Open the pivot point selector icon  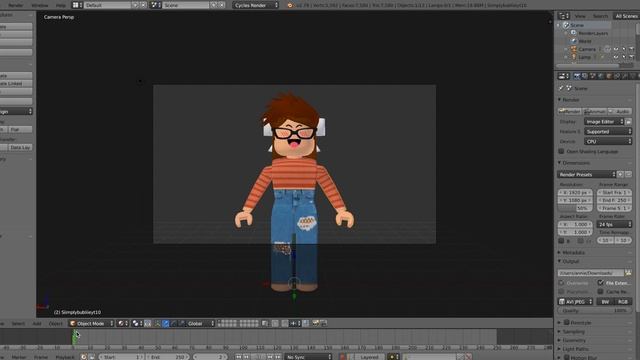(x=137, y=323)
